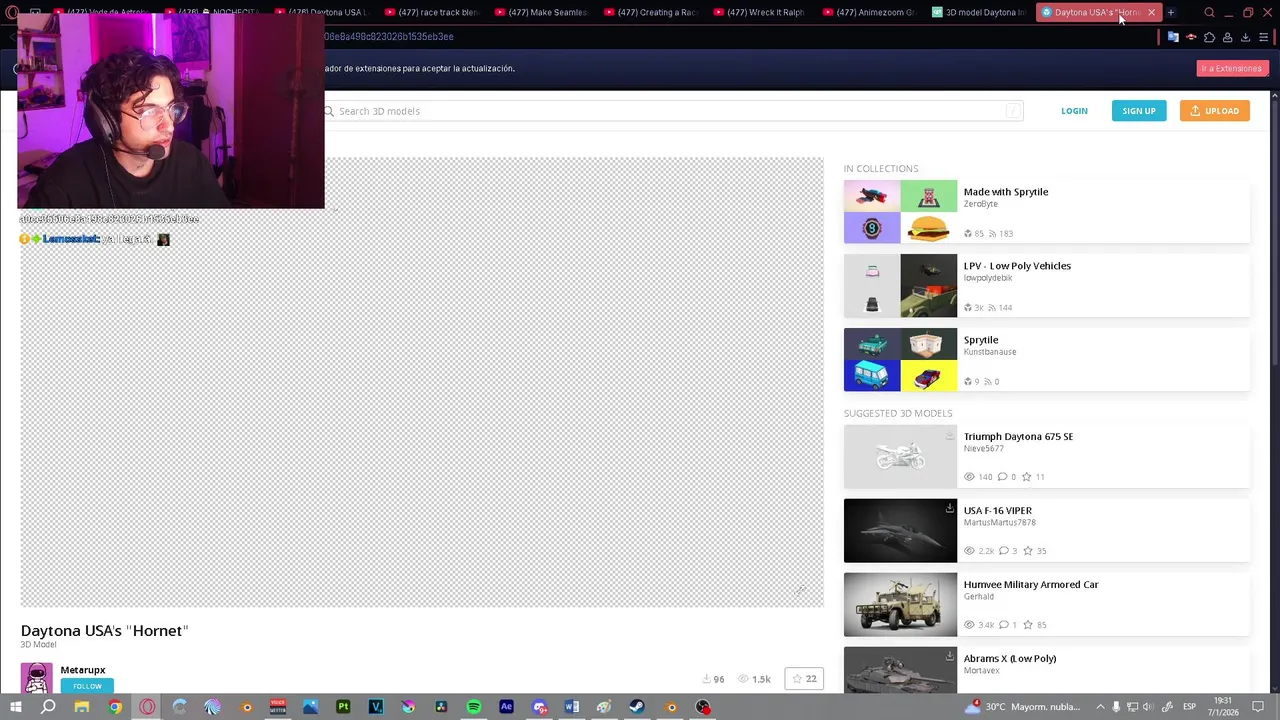Open Adobe After Effects from the taskbar
The height and width of the screenshot is (720, 1280).
(x=506, y=707)
